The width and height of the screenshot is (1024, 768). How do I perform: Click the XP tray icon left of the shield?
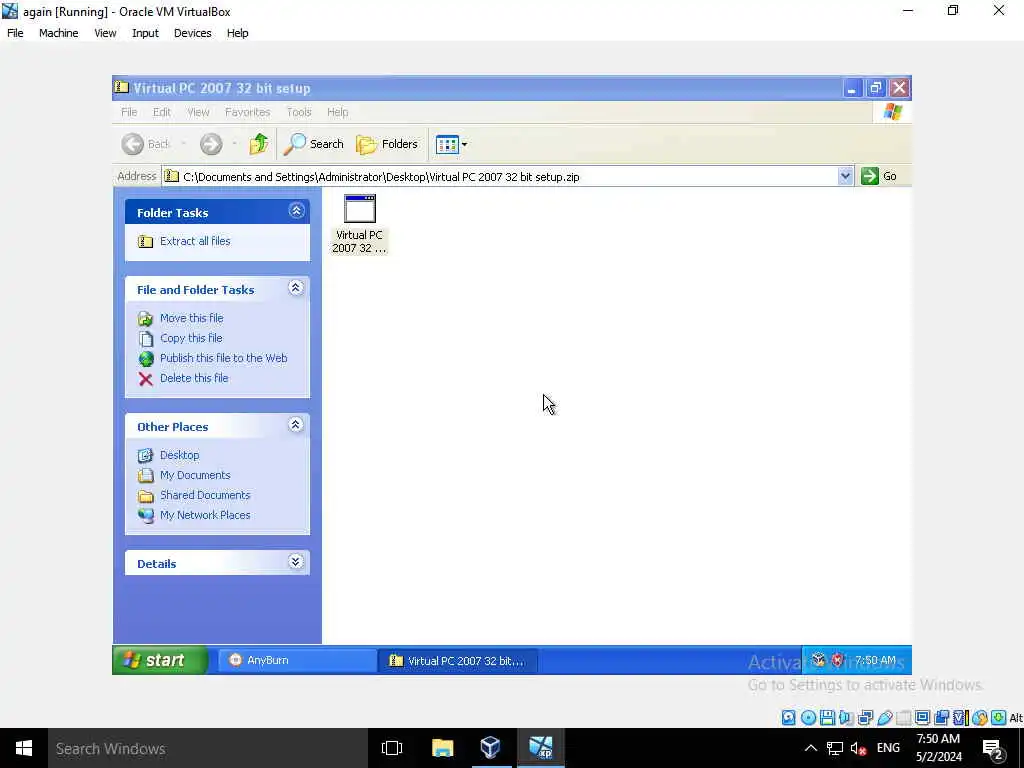(818, 660)
